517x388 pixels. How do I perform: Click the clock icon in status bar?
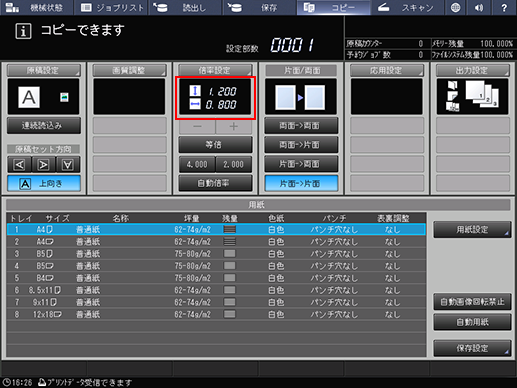click(x=6, y=382)
